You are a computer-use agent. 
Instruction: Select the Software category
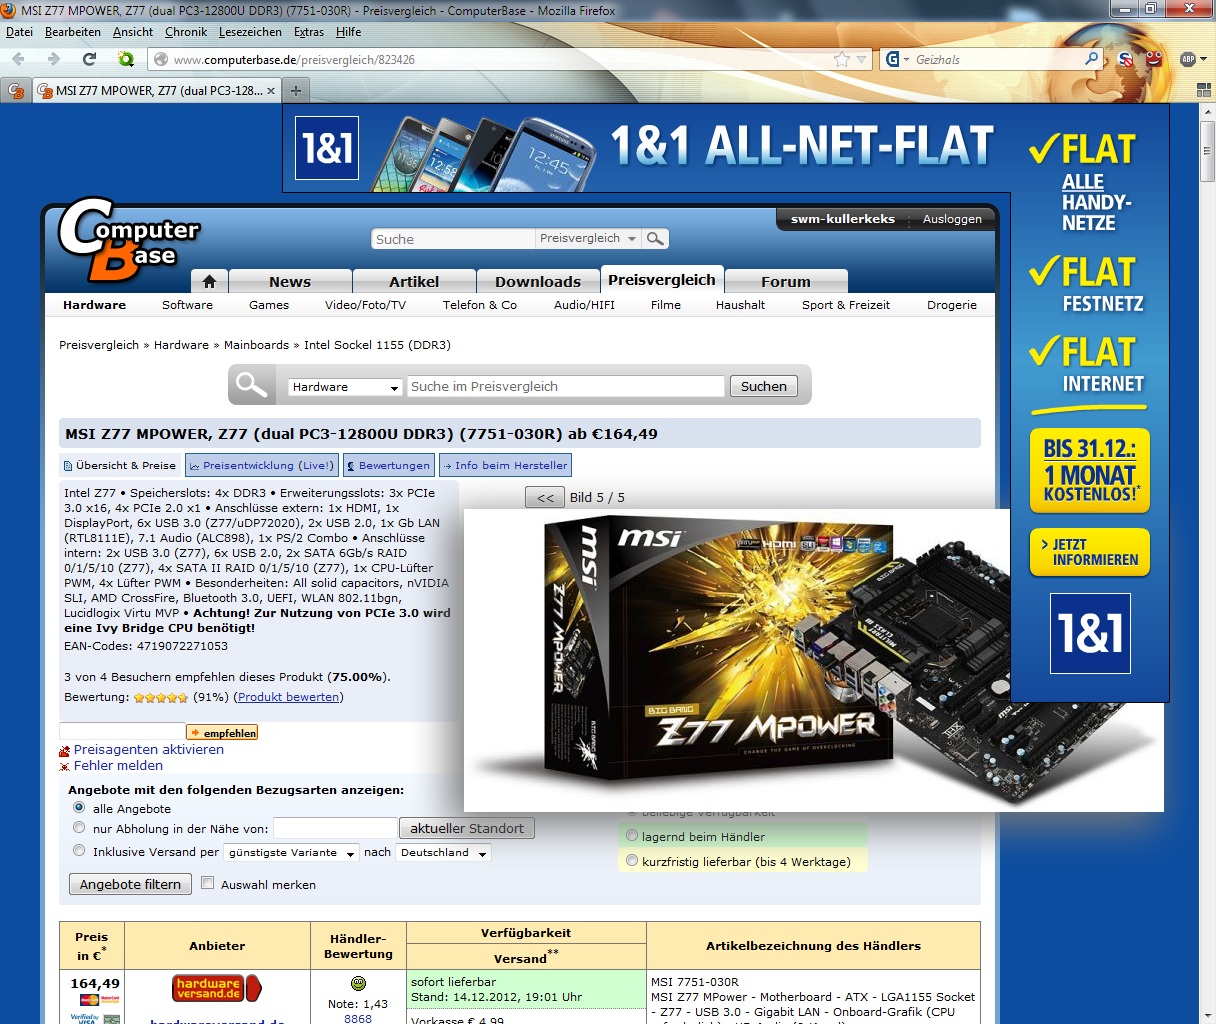(187, 305)
